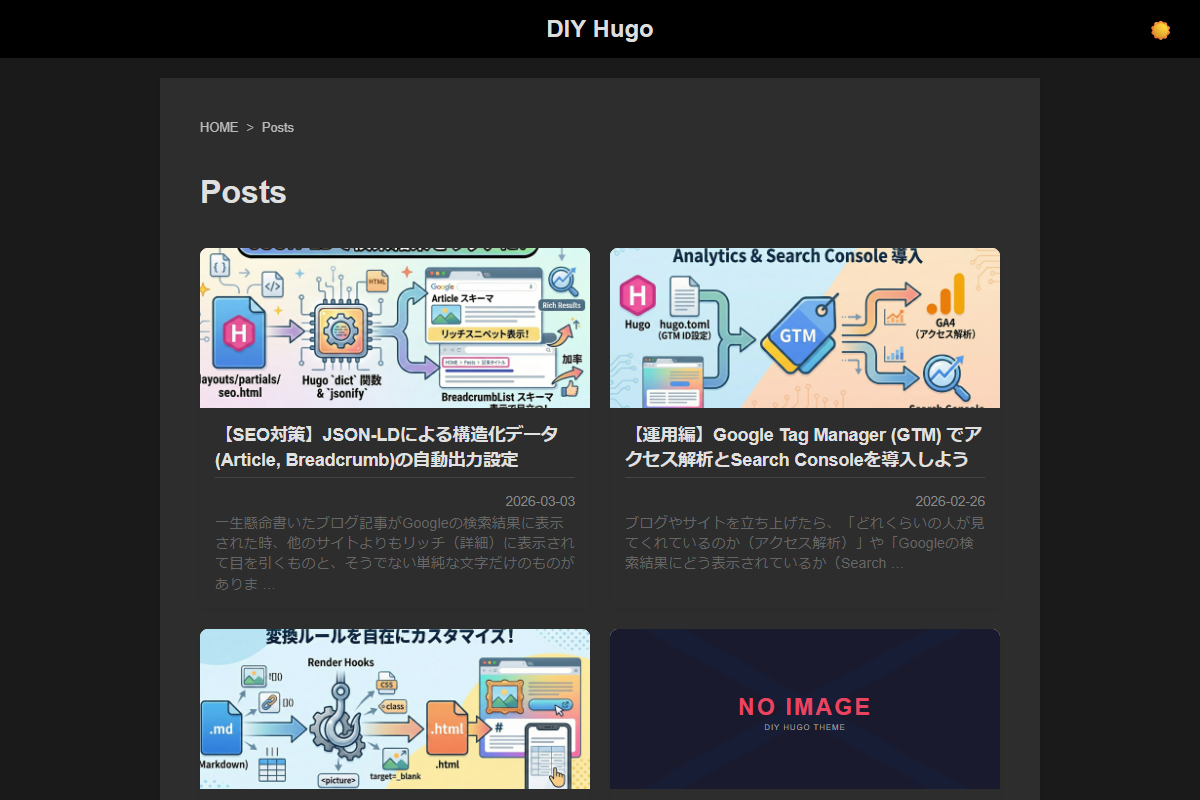The image size is (1200, 800).
Task: Click the orange .html file icon
Action: tap(447, 729)
